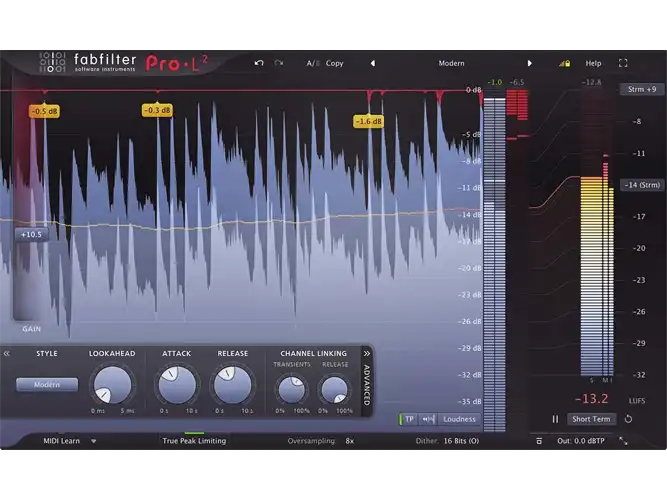Click the Attack knob
This screenshot has width=667, height=500.
coord(177,384)
